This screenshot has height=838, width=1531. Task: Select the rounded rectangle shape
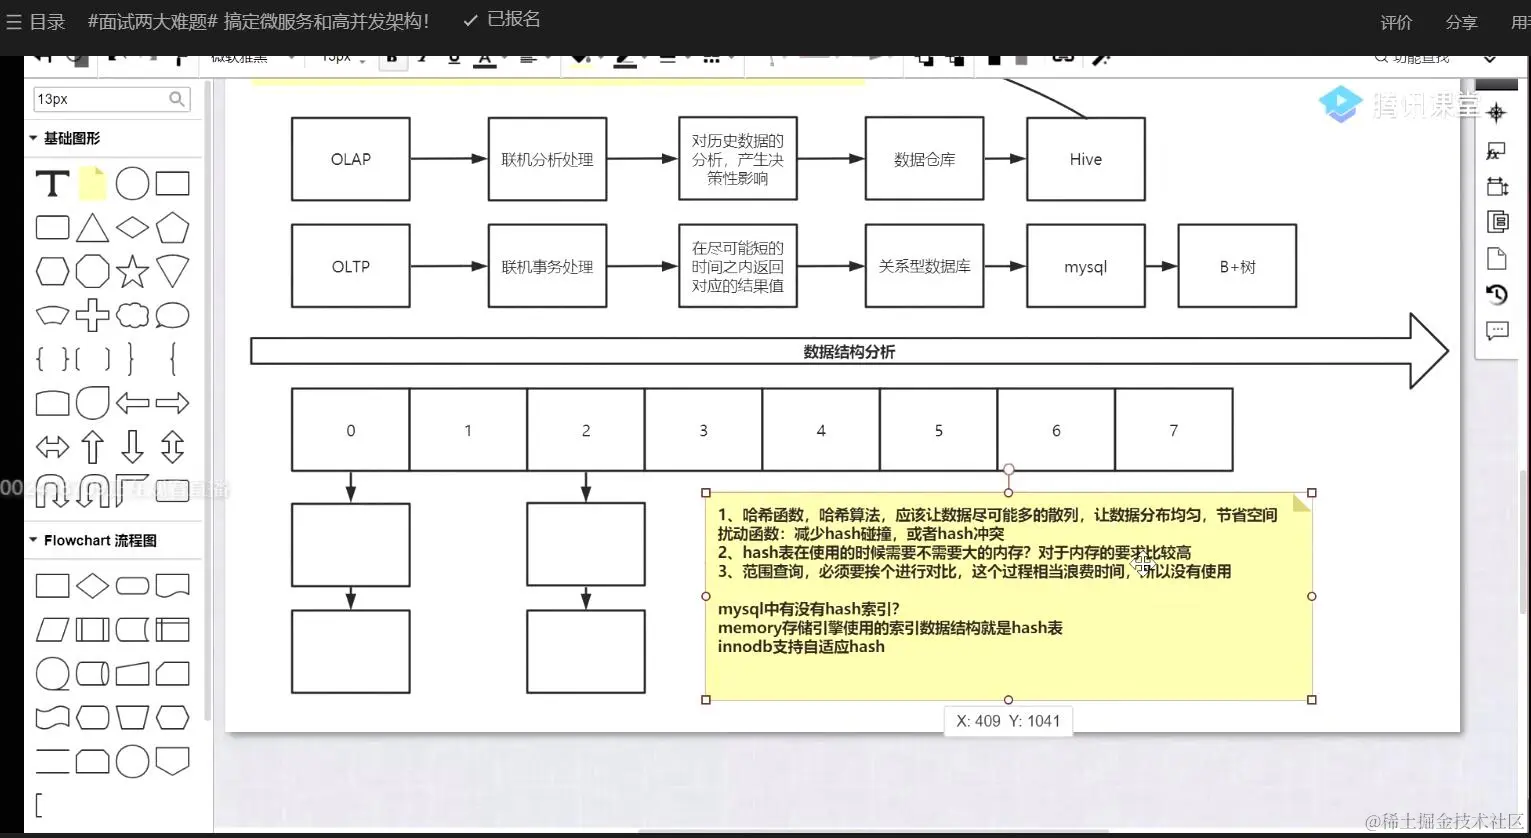pyautogui.click(x=52, y=228)
